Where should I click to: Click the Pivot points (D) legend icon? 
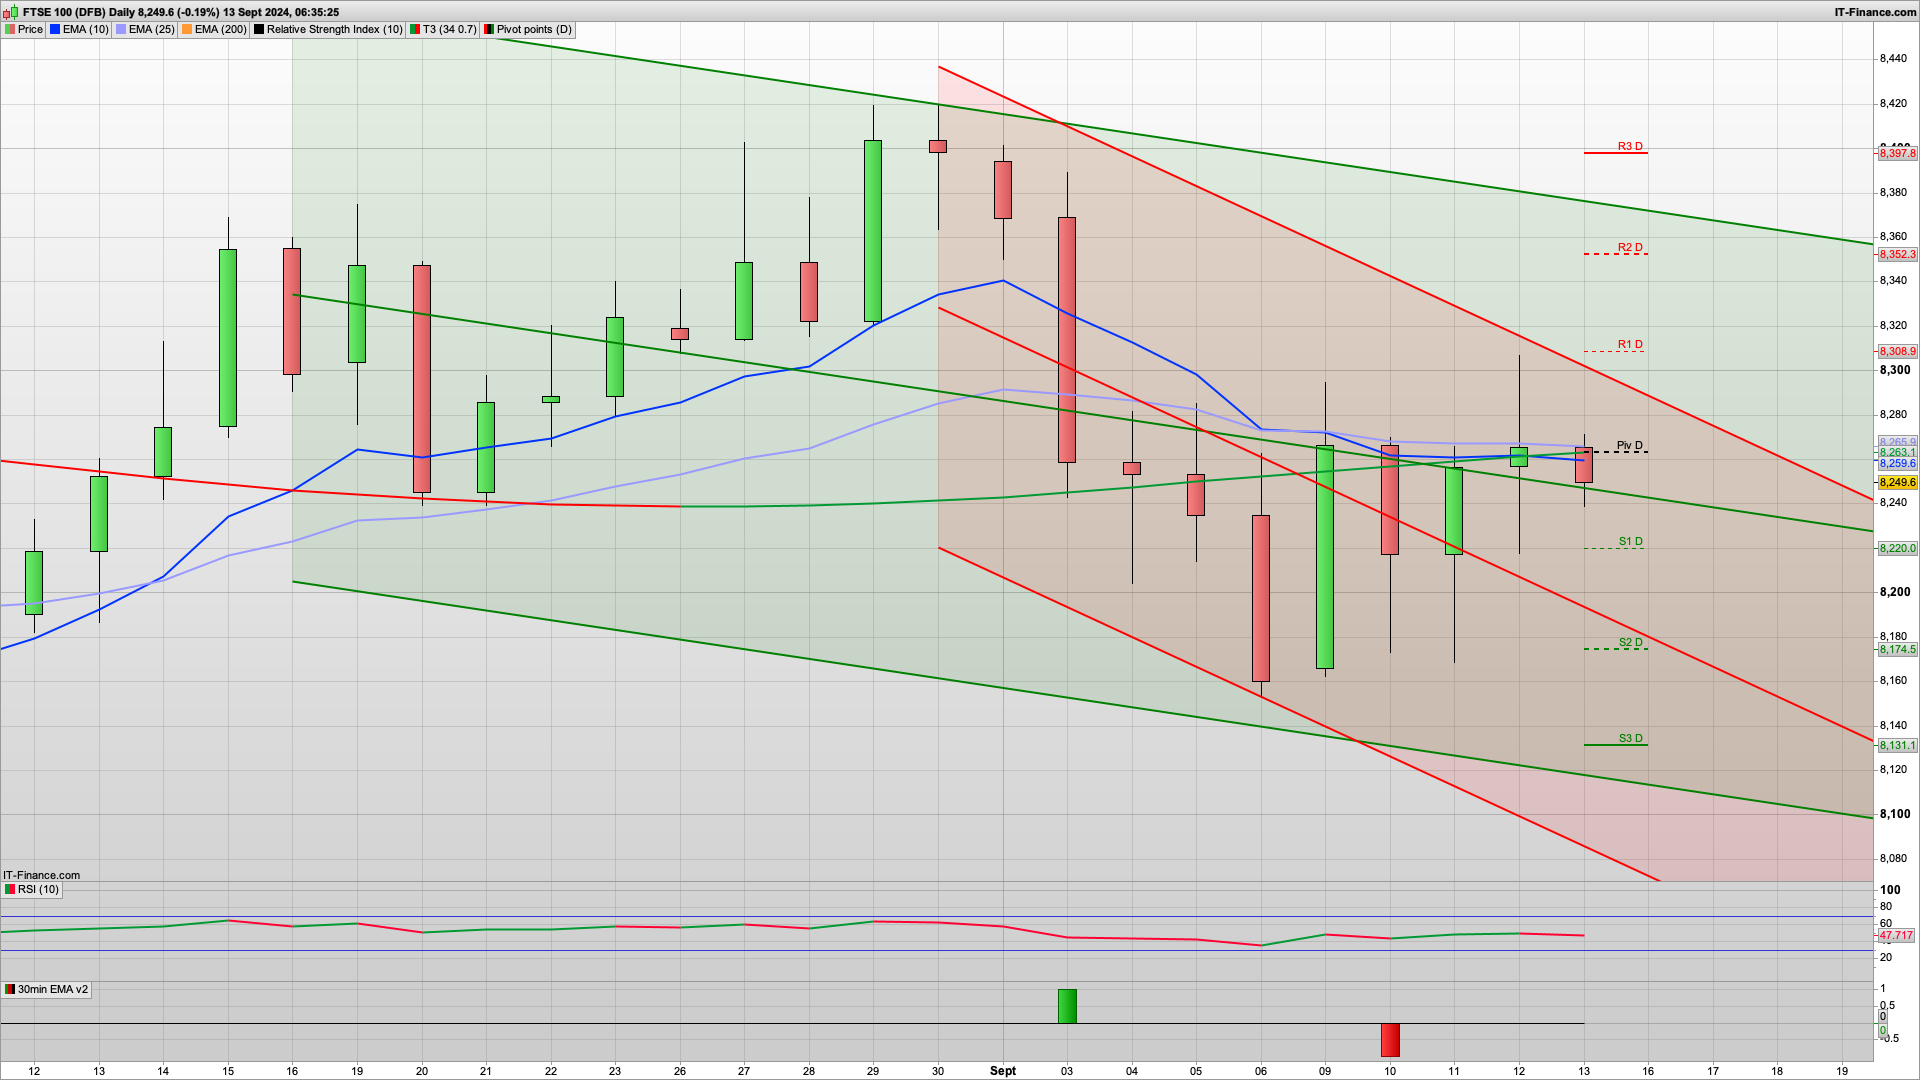pyautogui.click(x=489, y=29)
